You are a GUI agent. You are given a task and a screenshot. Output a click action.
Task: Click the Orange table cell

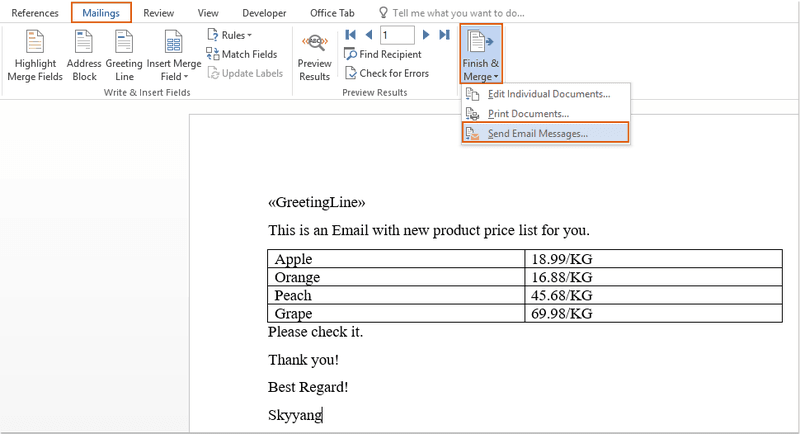pyautogui.click(x=396, y=277)
